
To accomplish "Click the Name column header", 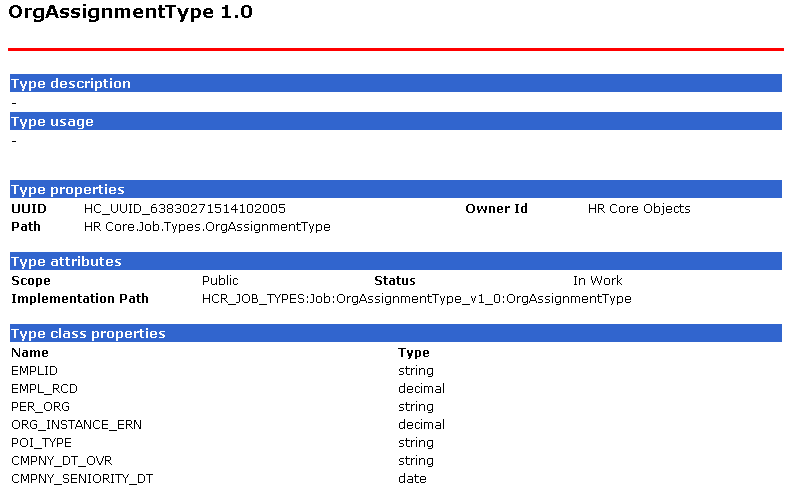I will pyautogui.click(x=30, y=352).
